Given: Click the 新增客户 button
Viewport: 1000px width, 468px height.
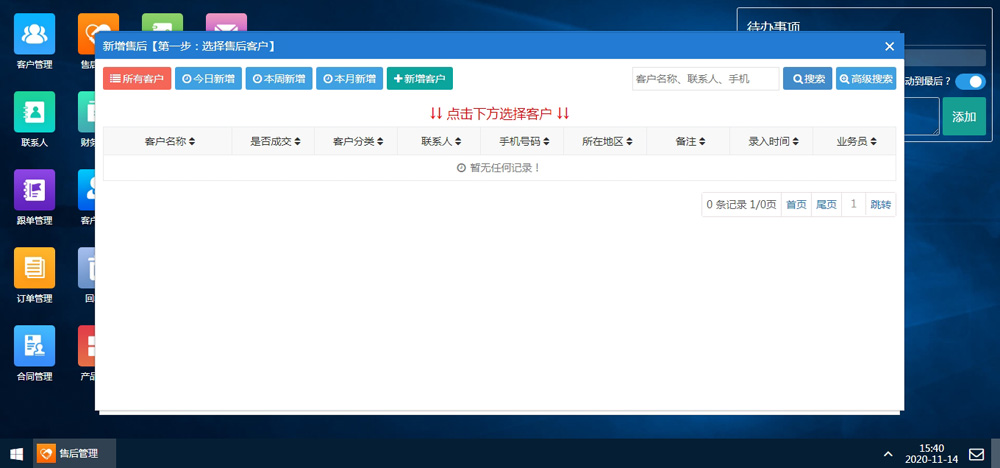Looking at the screenshot, I should (420, 79).
